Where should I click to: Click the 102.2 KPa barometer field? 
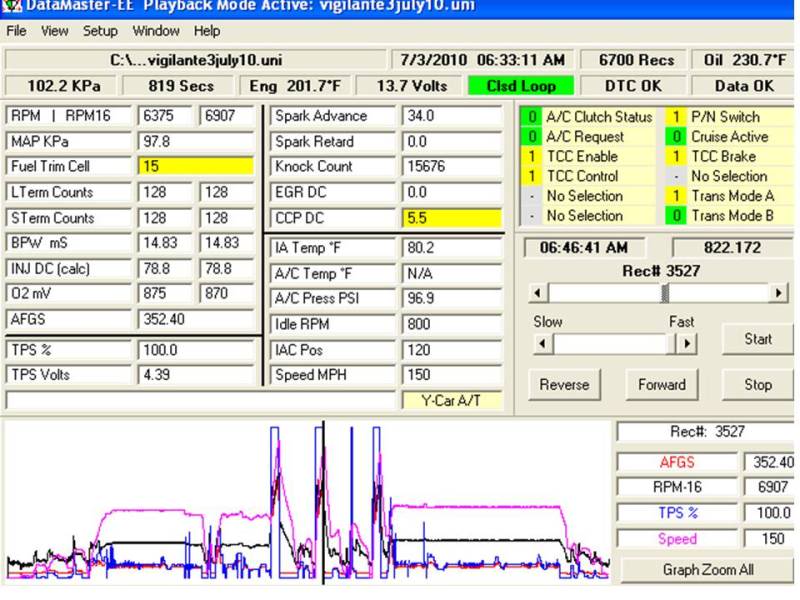click(x=63, y=86)
